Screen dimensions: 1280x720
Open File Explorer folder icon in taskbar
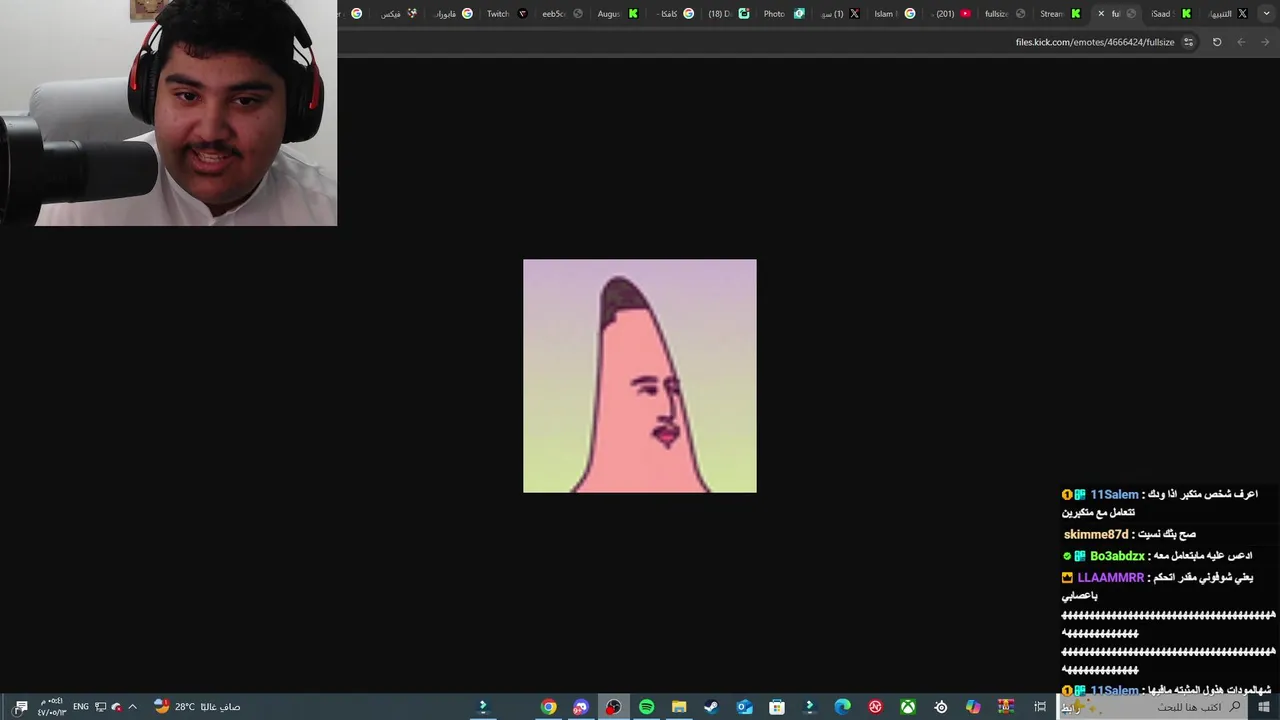[679, 707]
